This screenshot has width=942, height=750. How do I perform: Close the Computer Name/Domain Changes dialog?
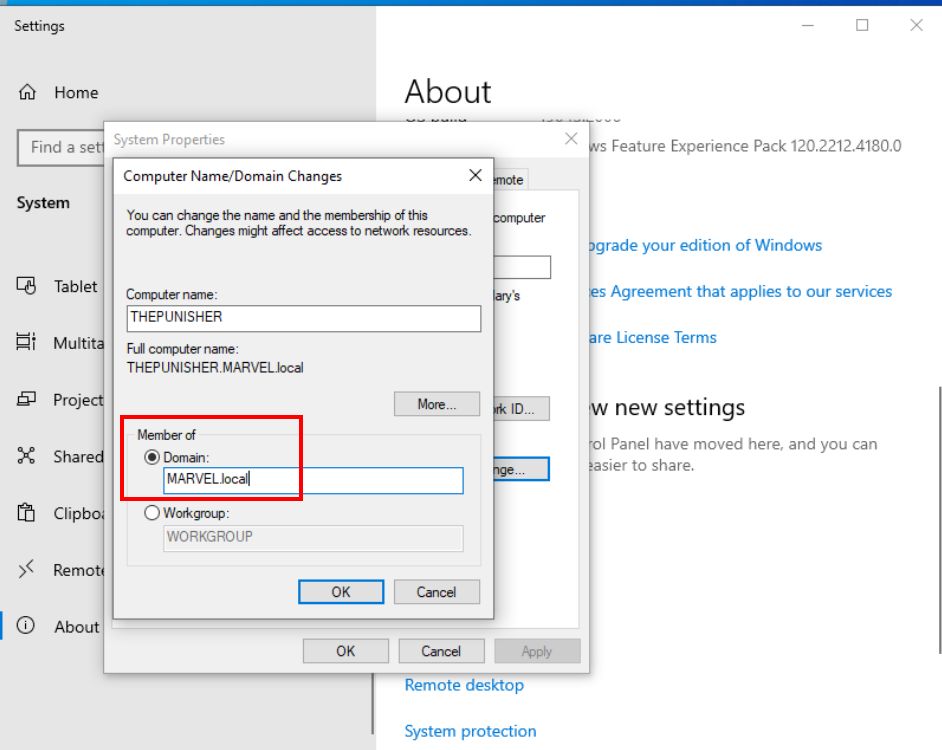pyautogui.click(x=475, y=176)
